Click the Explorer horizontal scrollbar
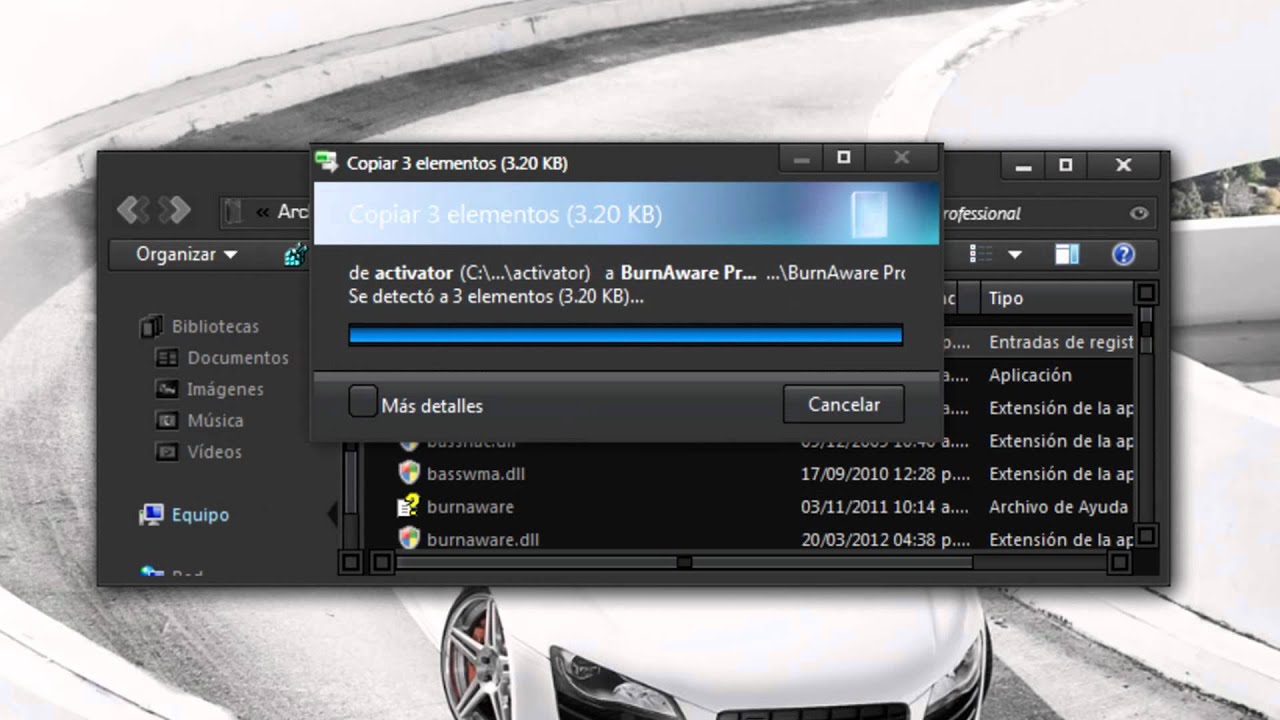Screen dimensions: 1280x720 click(x=684, y=563)
